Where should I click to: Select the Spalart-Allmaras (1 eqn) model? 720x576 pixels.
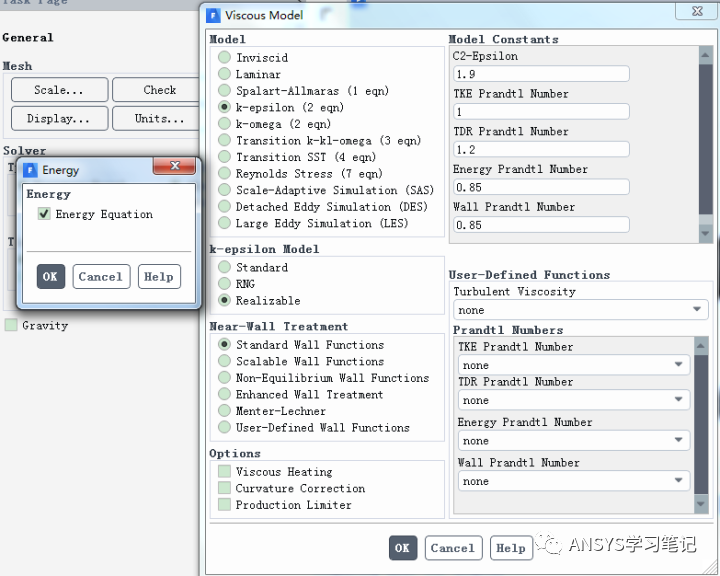coord(224,91)
